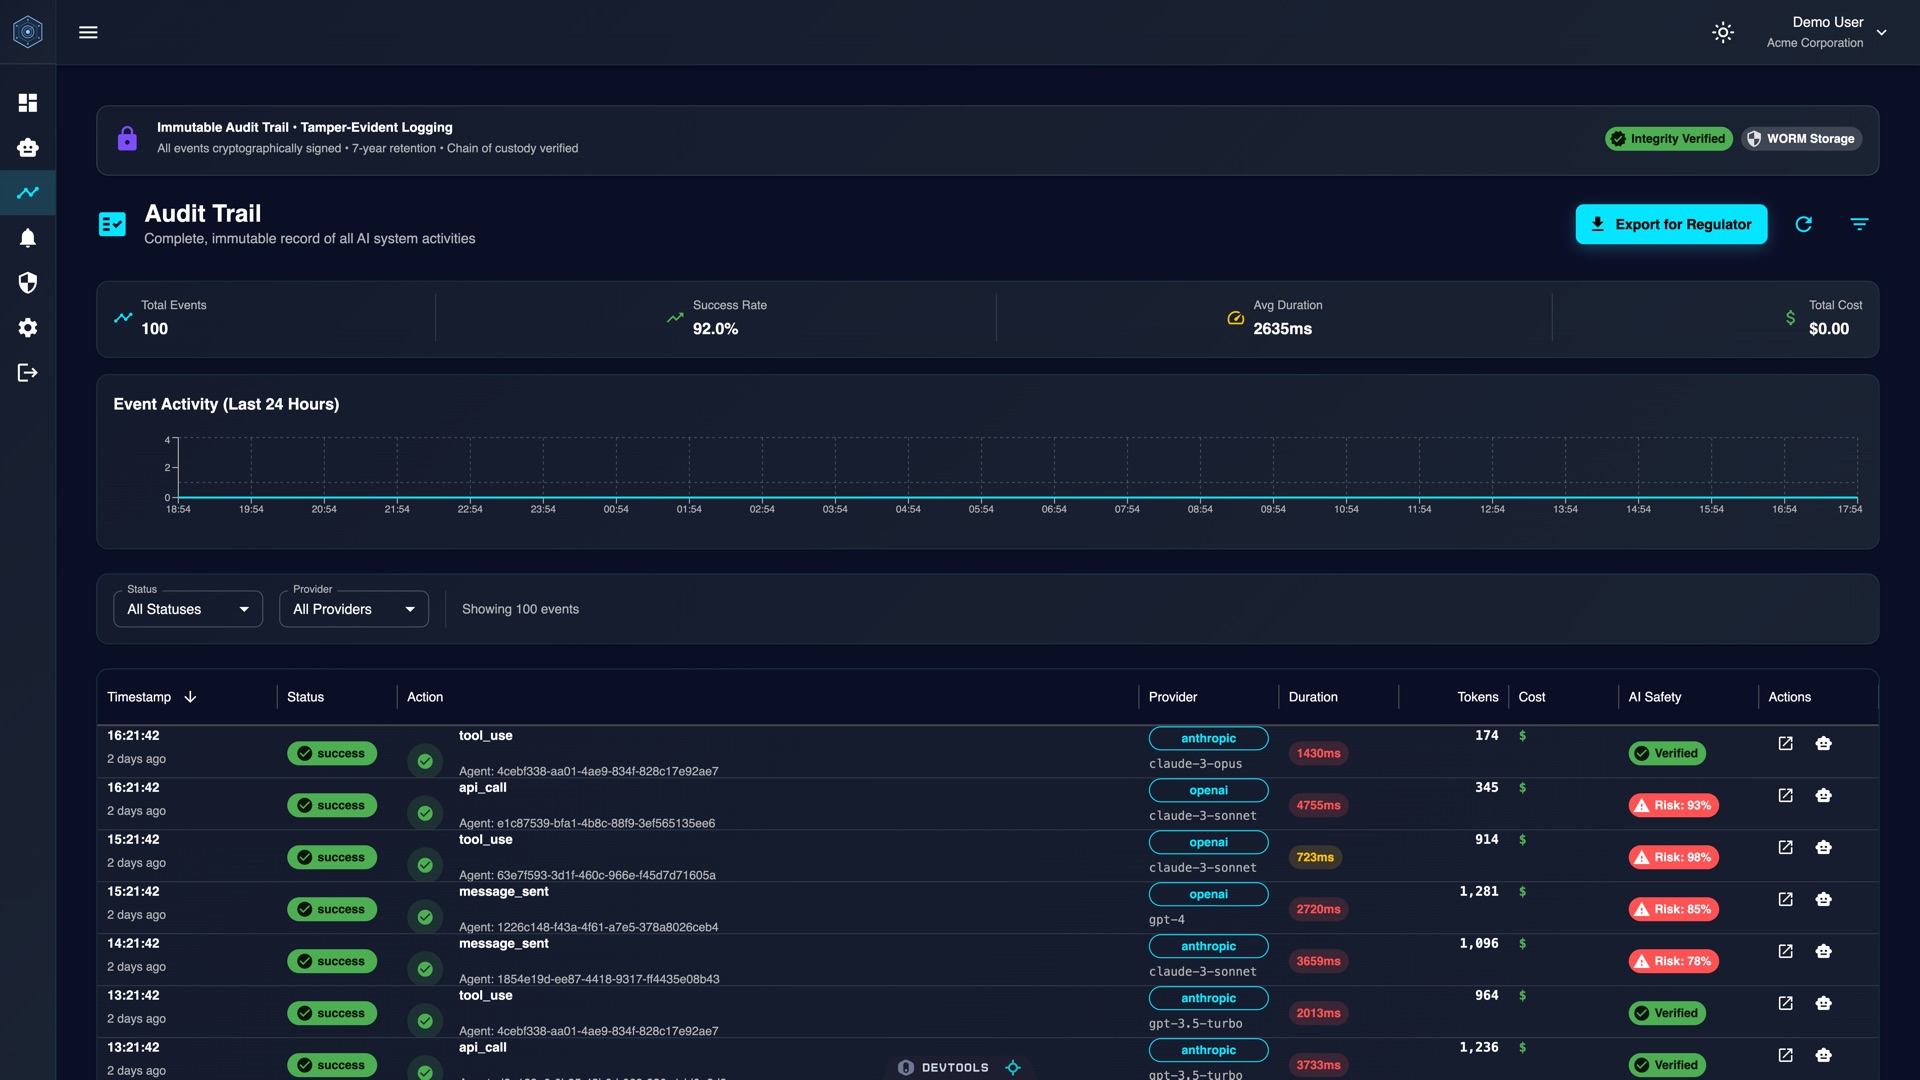Click the WORM Storage badge

pyautogui.click(x=1800, y=139)
